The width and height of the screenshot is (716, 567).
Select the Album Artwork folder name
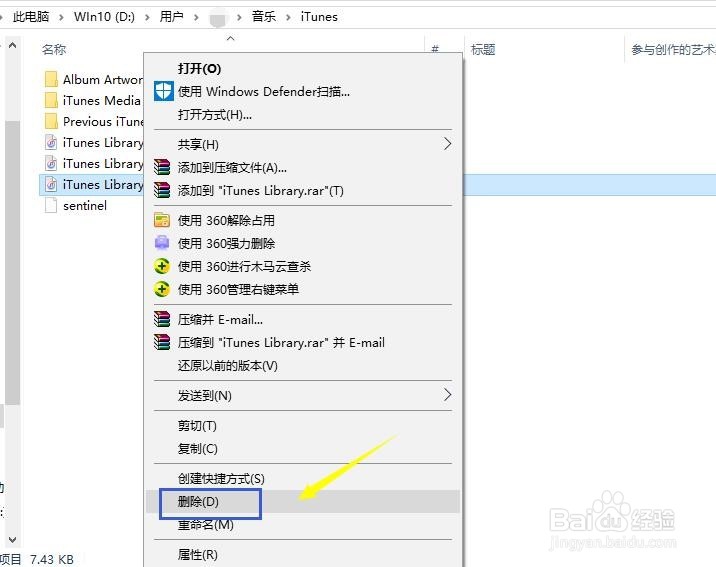point(102,79)
